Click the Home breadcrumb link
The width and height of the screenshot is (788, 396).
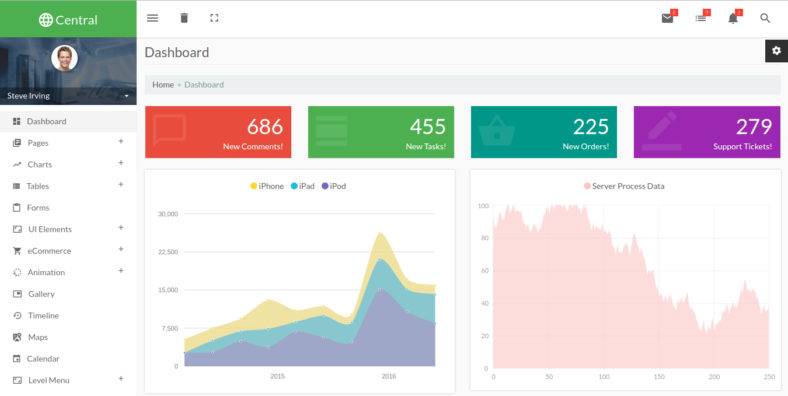(163, 85)
